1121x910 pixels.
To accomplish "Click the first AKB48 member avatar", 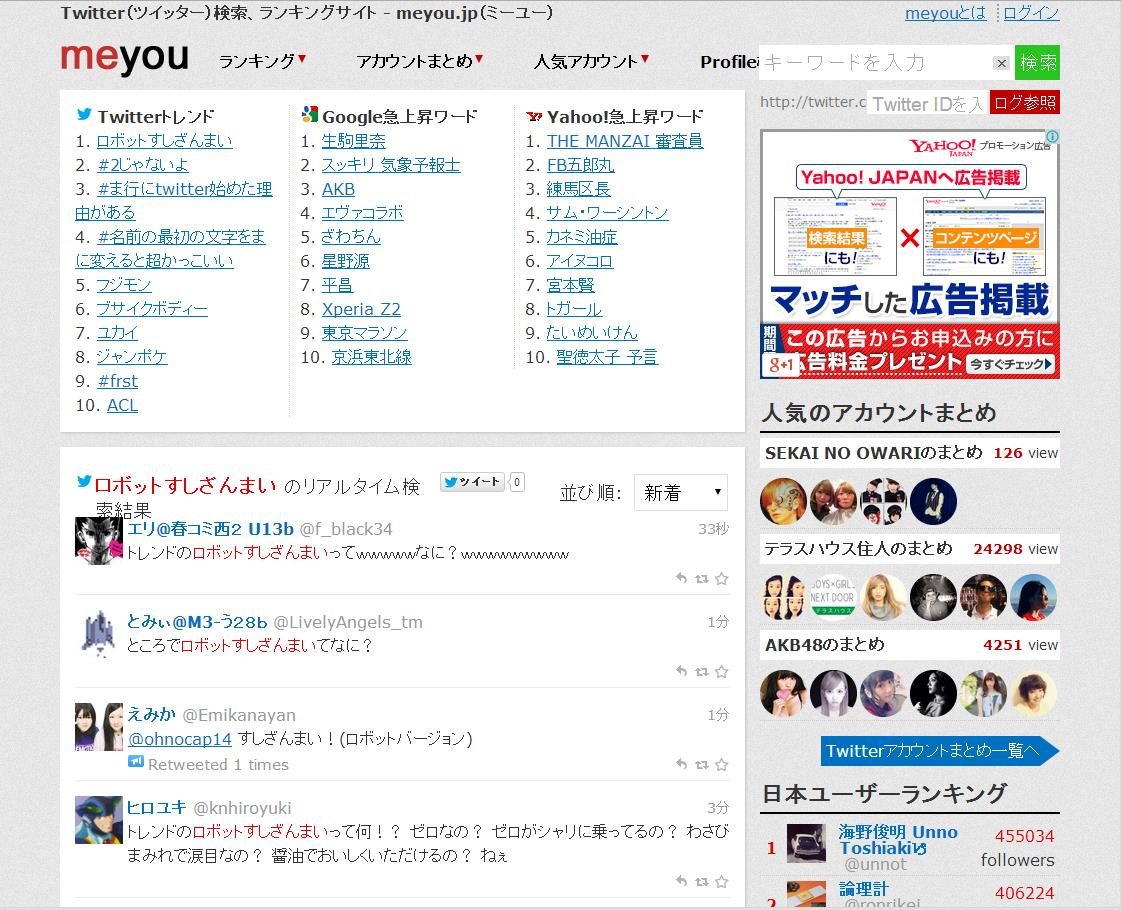I will pyautogui.click(x=783, y=693).
